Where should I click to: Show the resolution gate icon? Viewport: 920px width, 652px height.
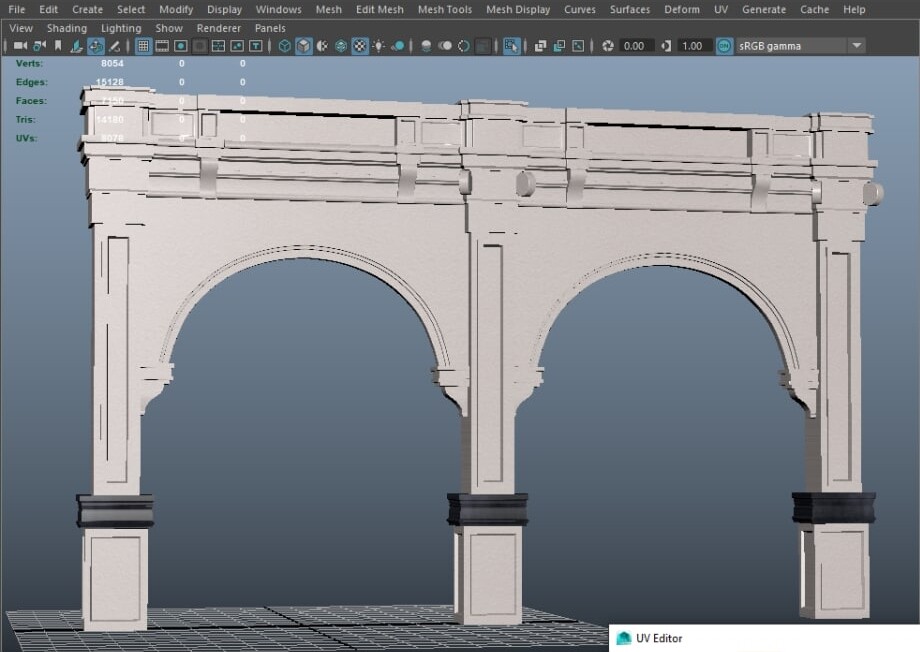point(180,45)
